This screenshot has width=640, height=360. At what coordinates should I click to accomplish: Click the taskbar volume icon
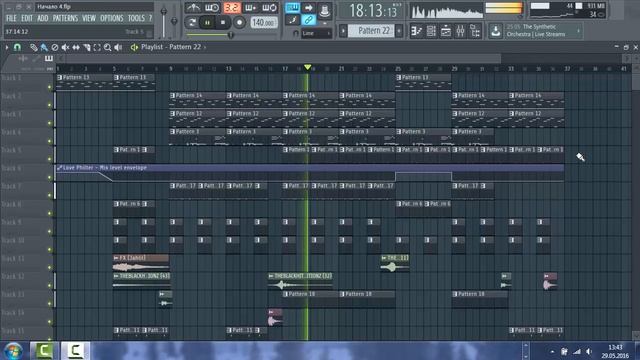click(x=589, y=351)
